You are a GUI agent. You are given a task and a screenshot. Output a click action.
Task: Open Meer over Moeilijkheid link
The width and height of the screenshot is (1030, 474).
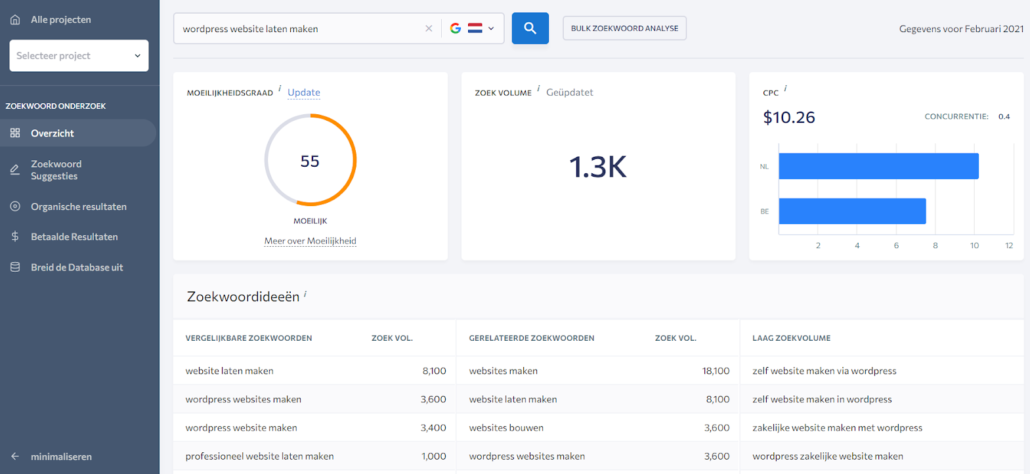310,241
